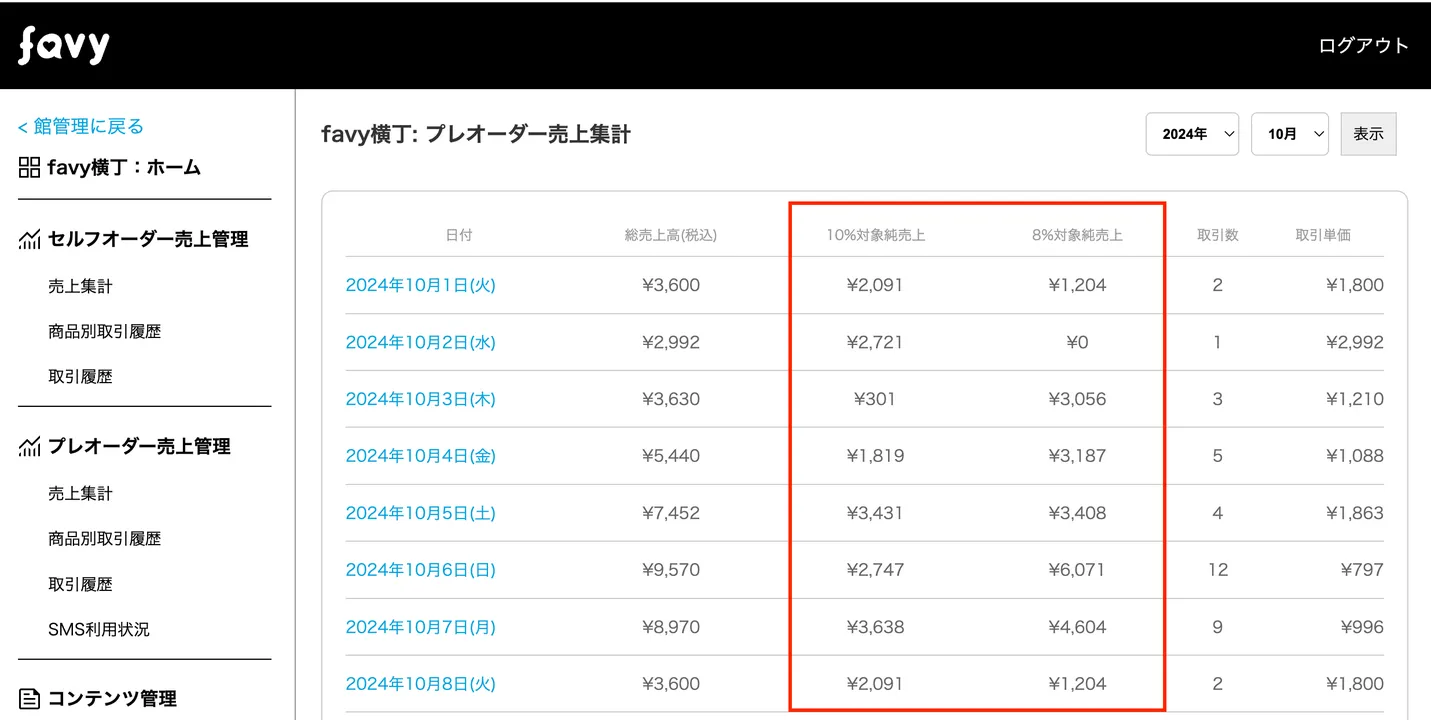
Task: Open the 2024年10月7日(月) date link
Action: pyautogui.click(x=421, y=627)
